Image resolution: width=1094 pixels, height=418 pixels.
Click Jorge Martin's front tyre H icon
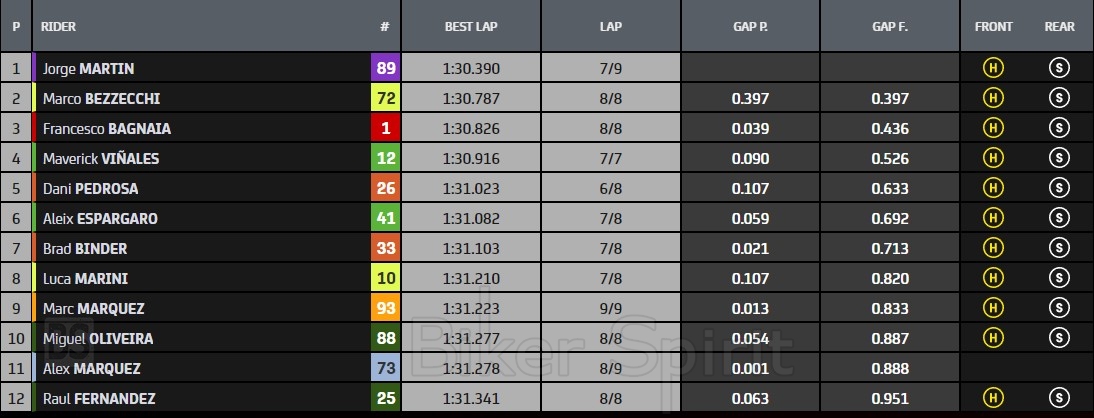pos(993,69)
